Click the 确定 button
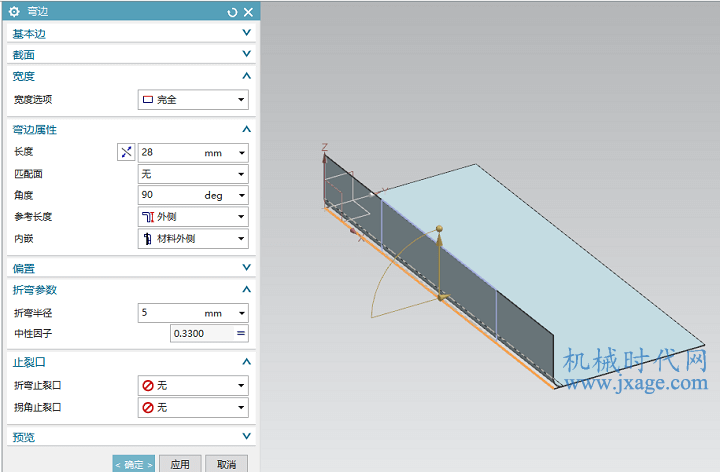This screenshot has width=720, height=472. click(x=134, y=464)
